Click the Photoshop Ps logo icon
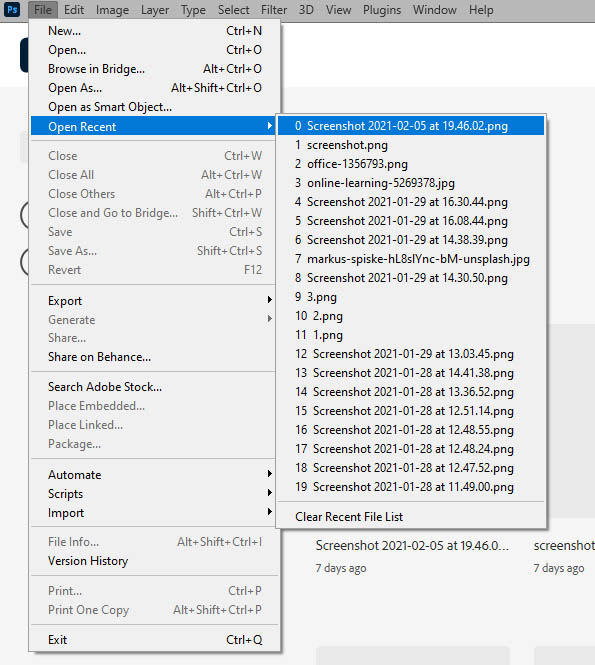Viewport: 595px width, 665px height. click(11, 9)
